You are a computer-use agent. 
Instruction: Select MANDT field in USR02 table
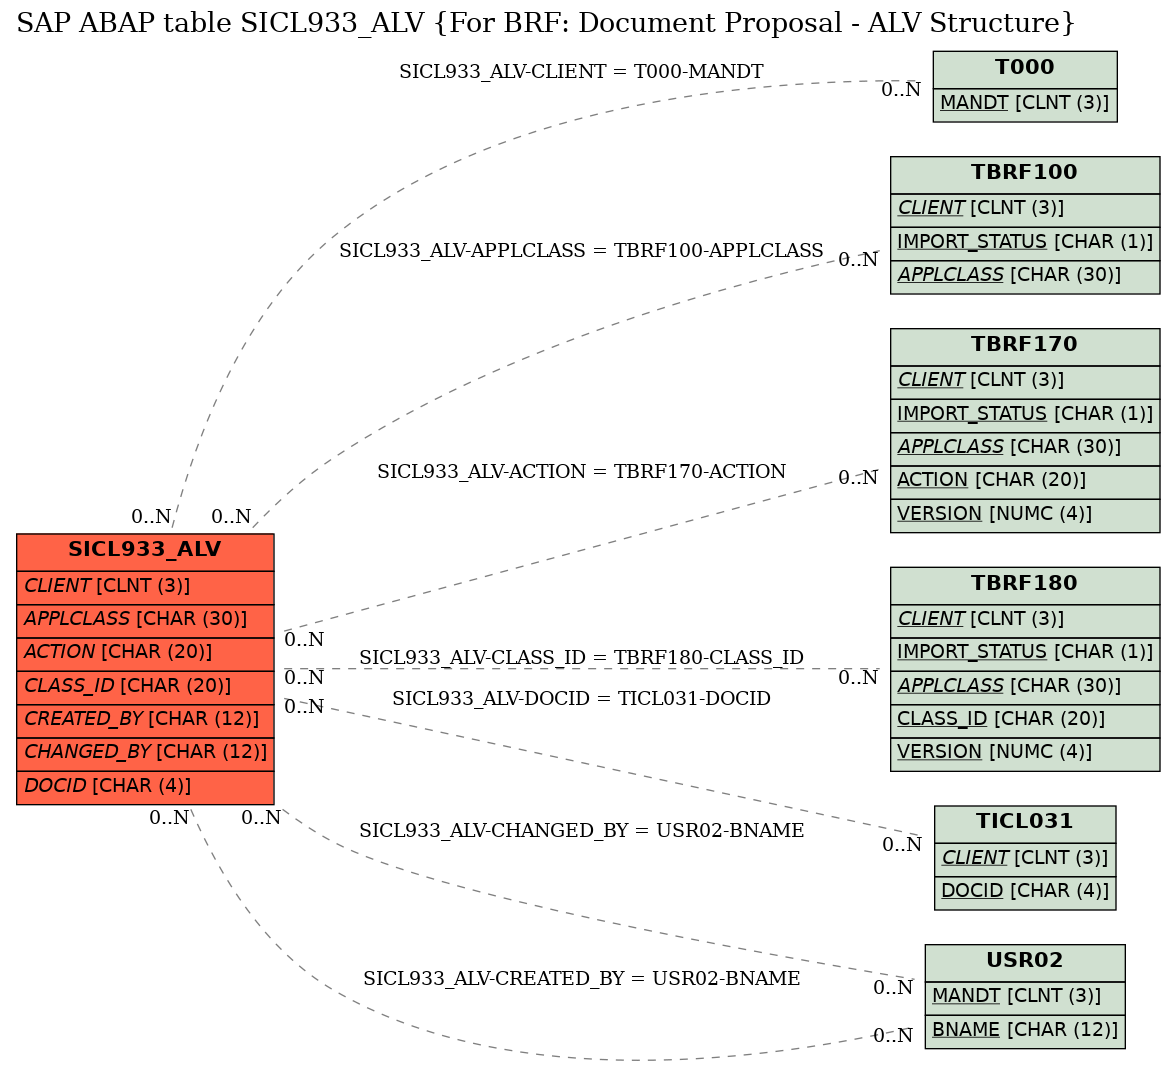(1024, 998)
